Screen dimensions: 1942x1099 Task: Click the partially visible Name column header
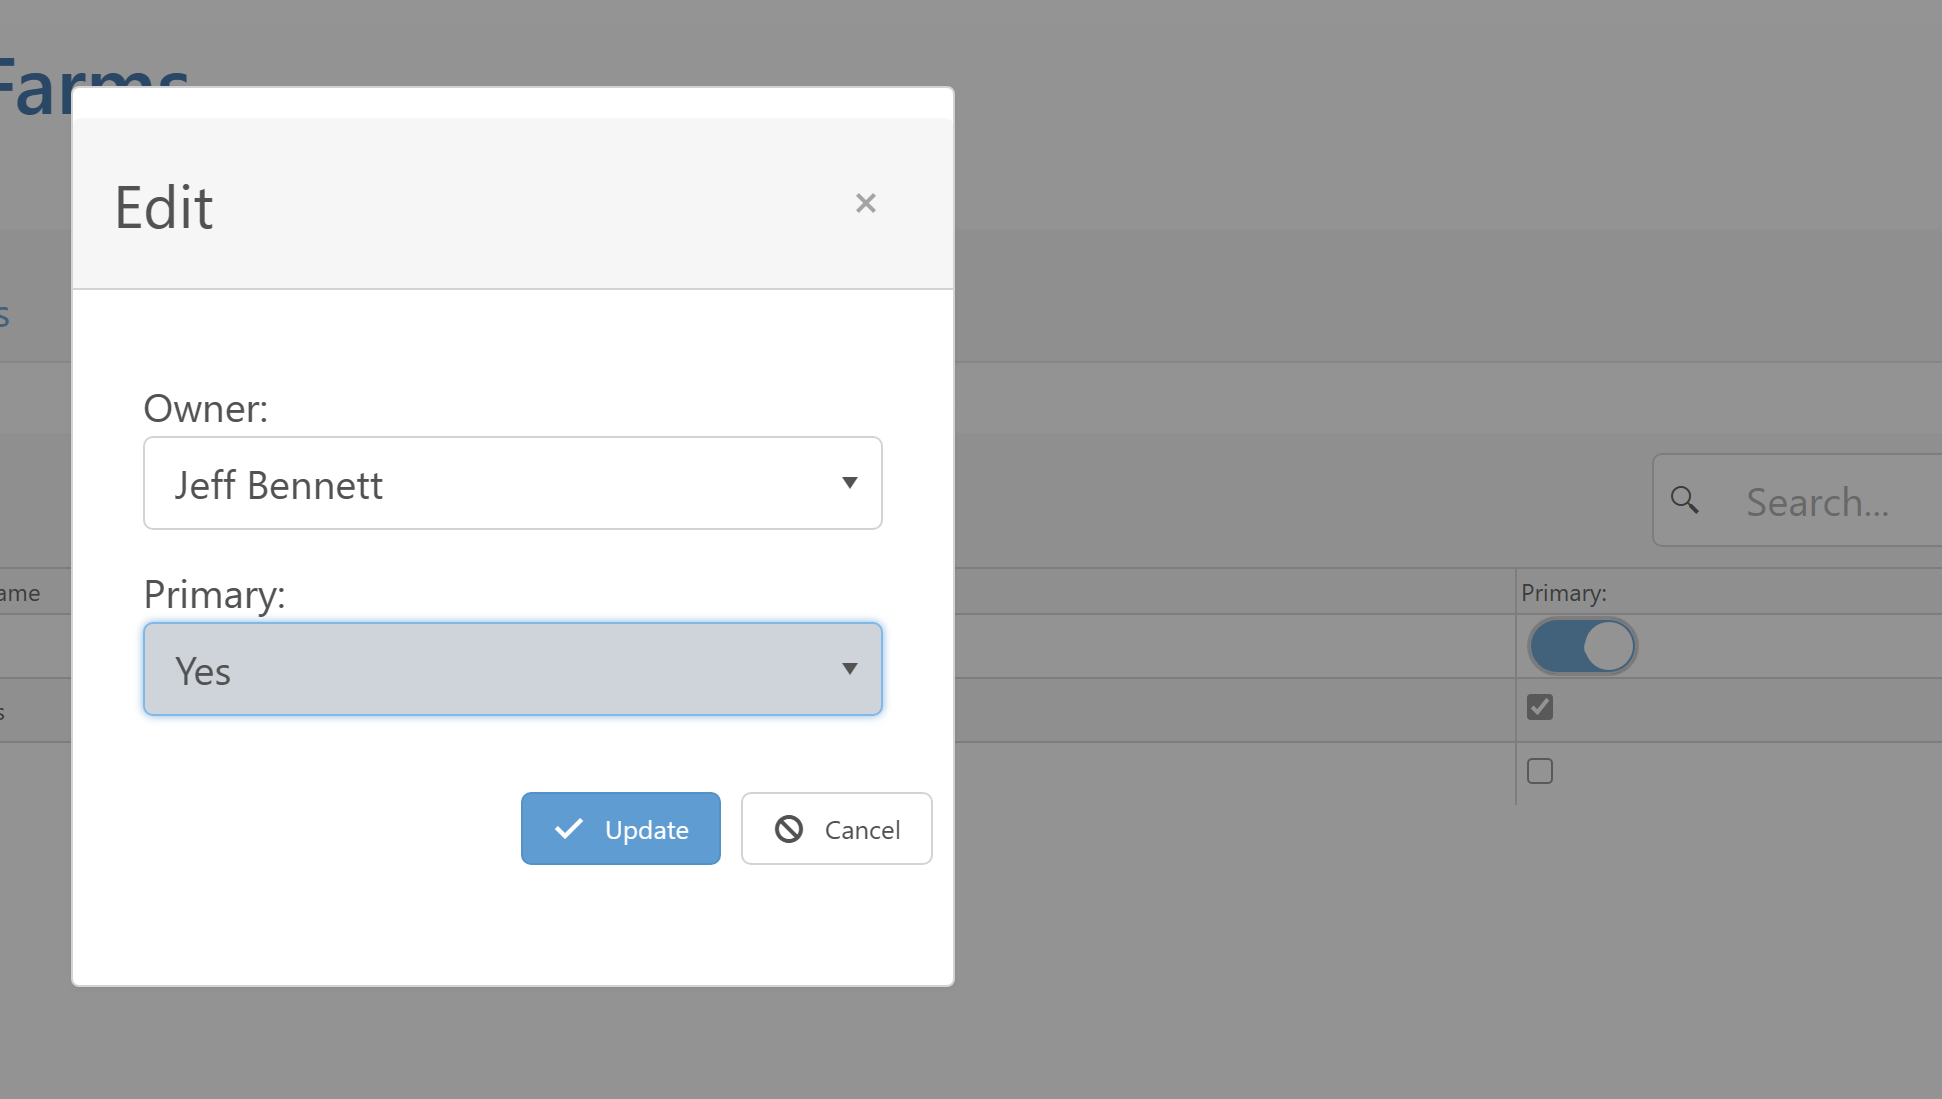pyautogui.click(x=20, y=593)
